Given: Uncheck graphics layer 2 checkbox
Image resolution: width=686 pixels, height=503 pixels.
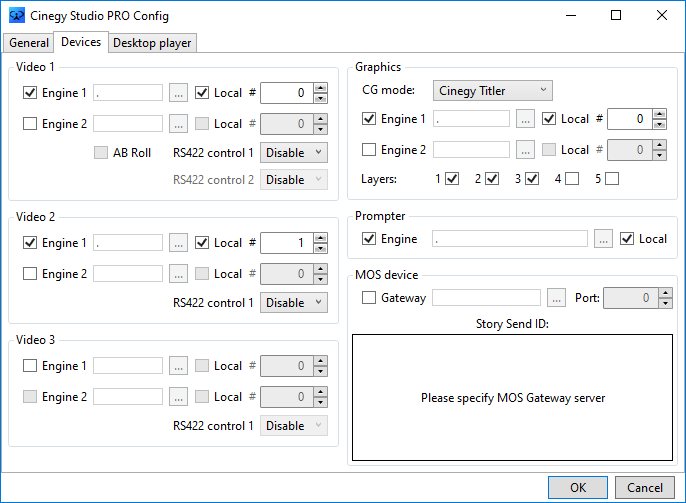Looking at the screenshot, I should coord(492,178).
